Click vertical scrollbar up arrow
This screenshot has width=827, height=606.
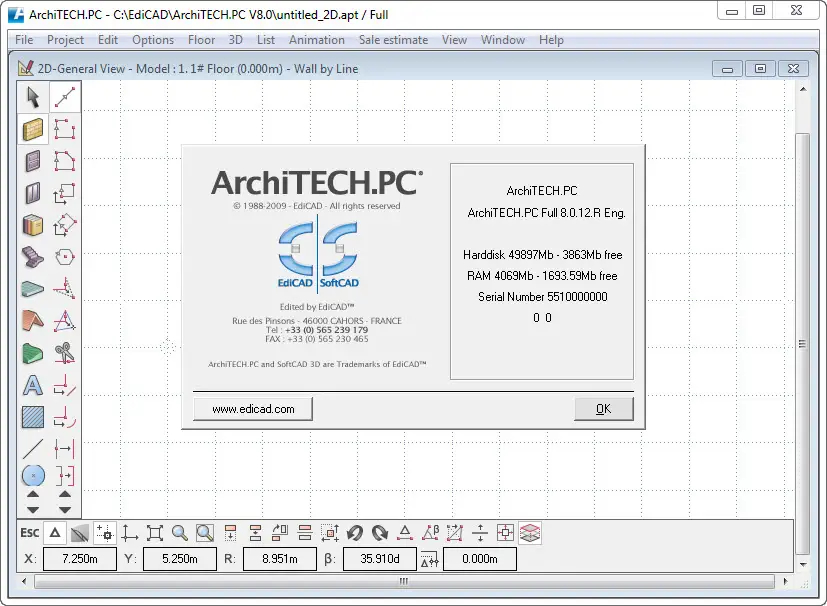click(803, 89)
